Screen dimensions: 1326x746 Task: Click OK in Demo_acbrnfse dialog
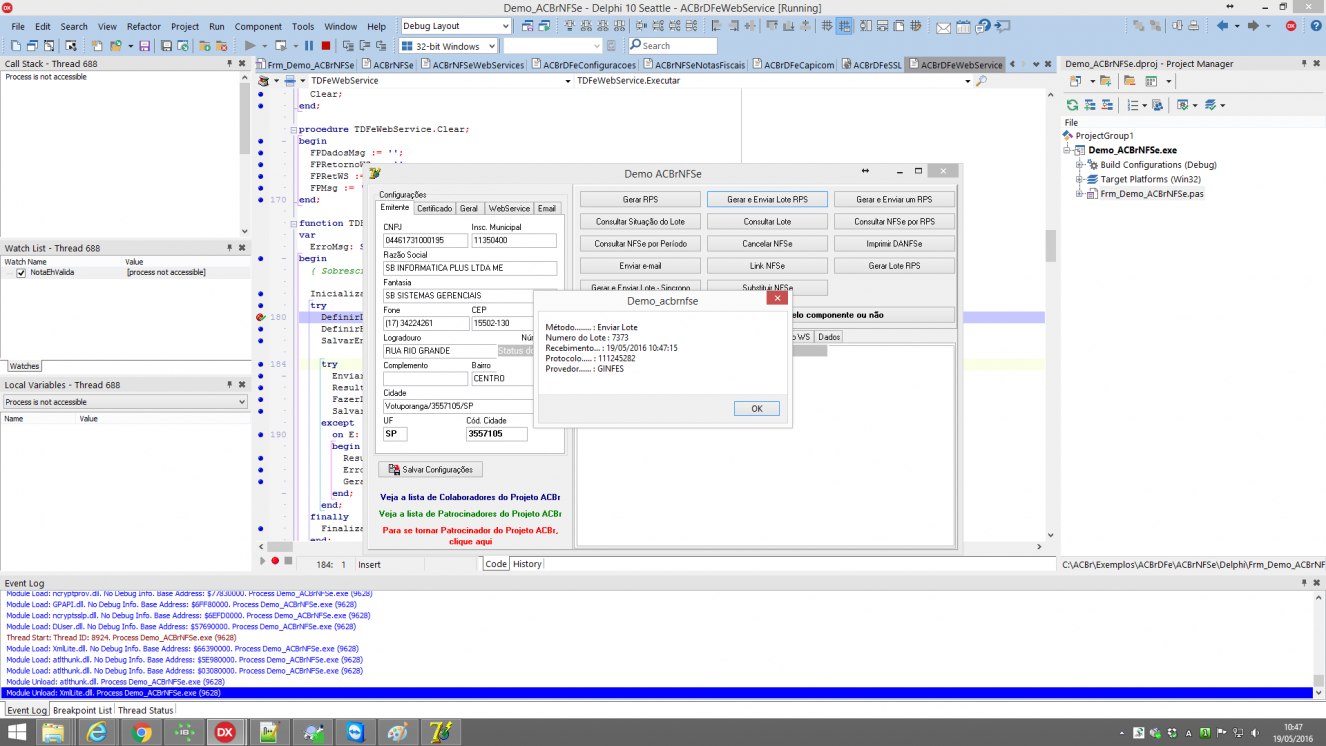(x=756, y=408)
